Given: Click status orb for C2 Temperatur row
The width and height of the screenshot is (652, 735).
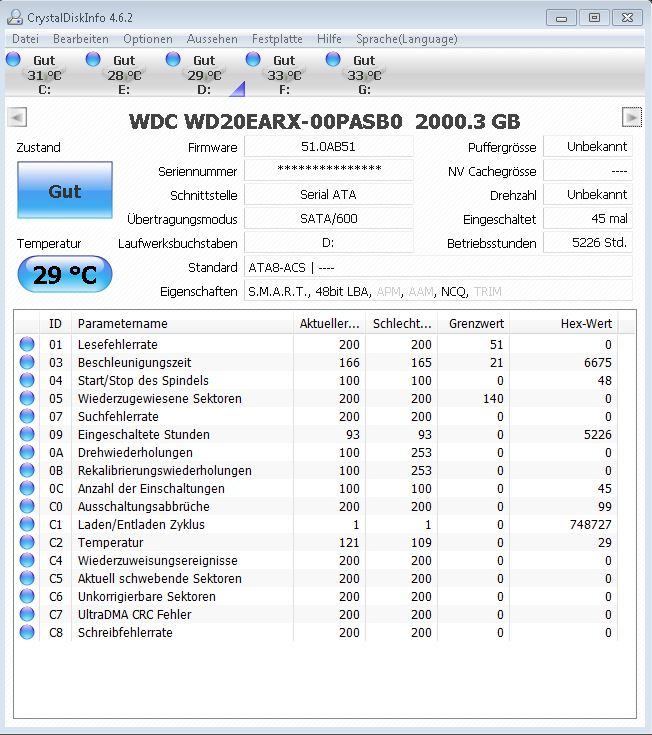Looking at the screenshot, I should 27,542.
